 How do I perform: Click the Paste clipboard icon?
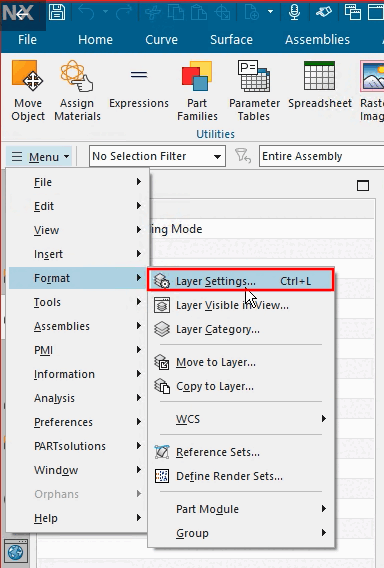click(199, 13)
